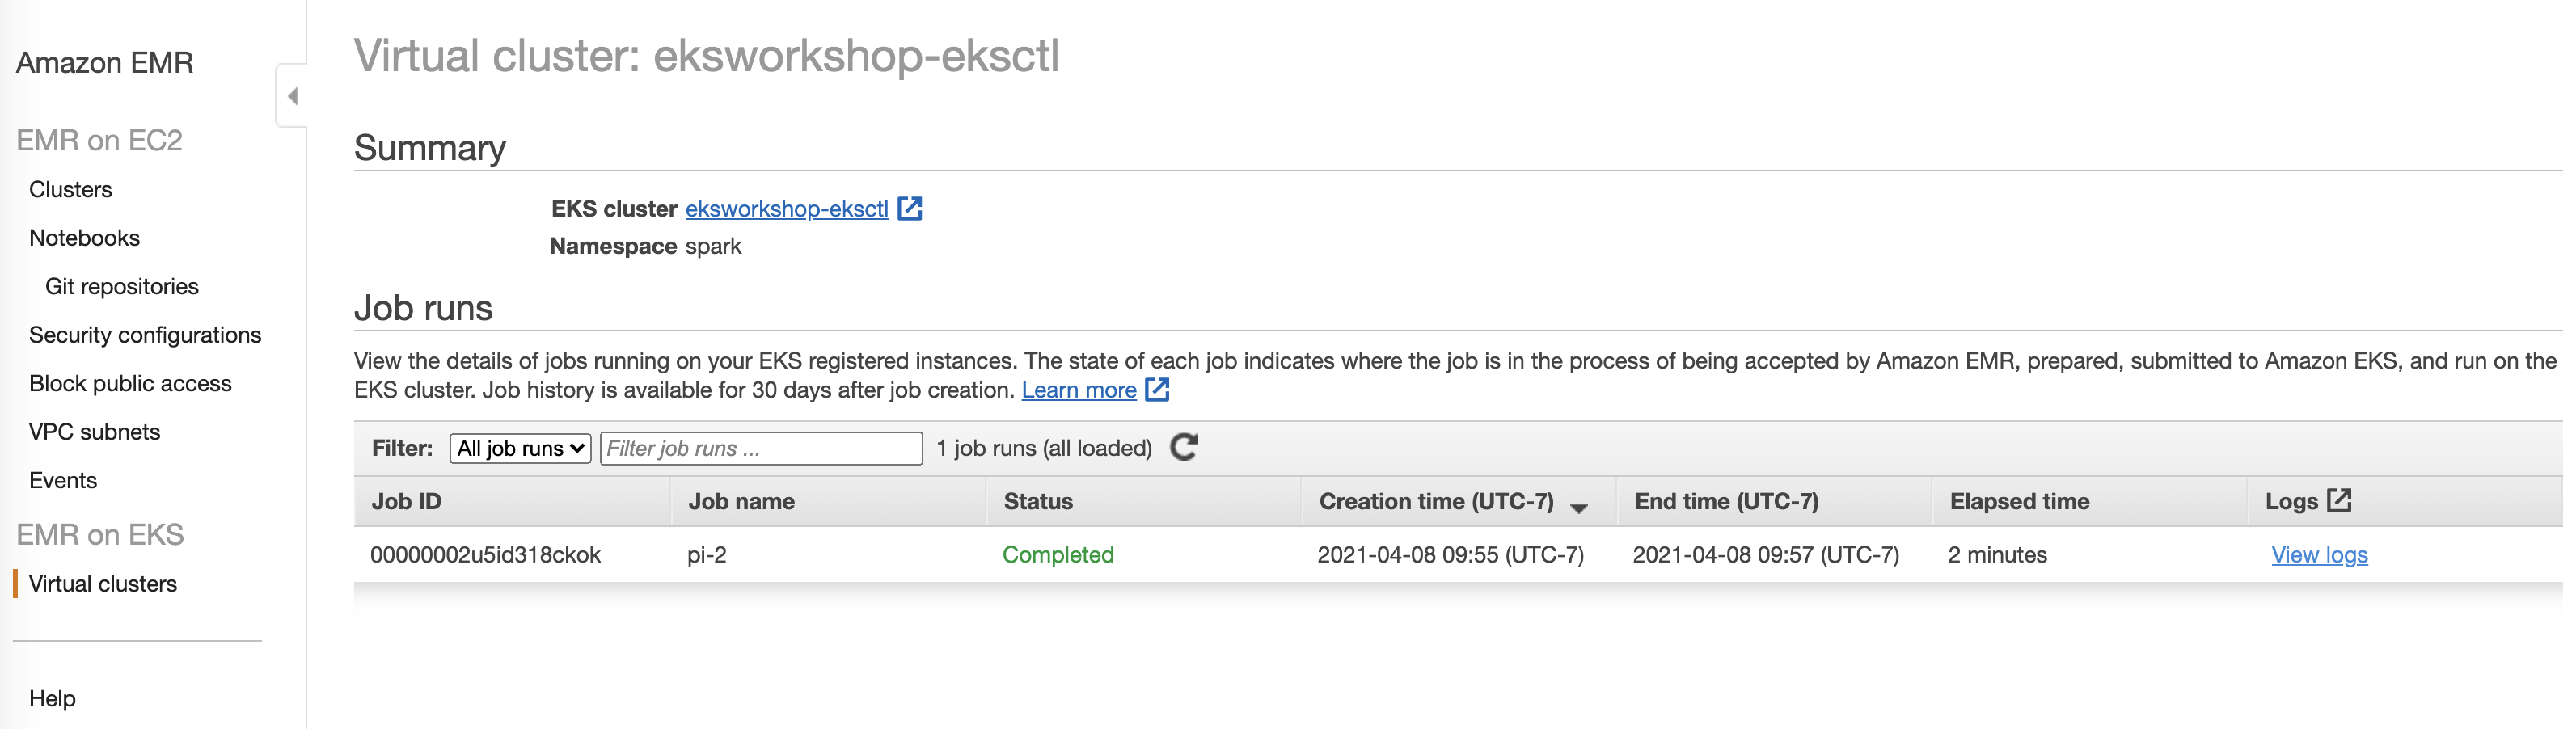Follow the Learn more link
Viewport: 2576px width, 729px height.
click(1078, 390)
